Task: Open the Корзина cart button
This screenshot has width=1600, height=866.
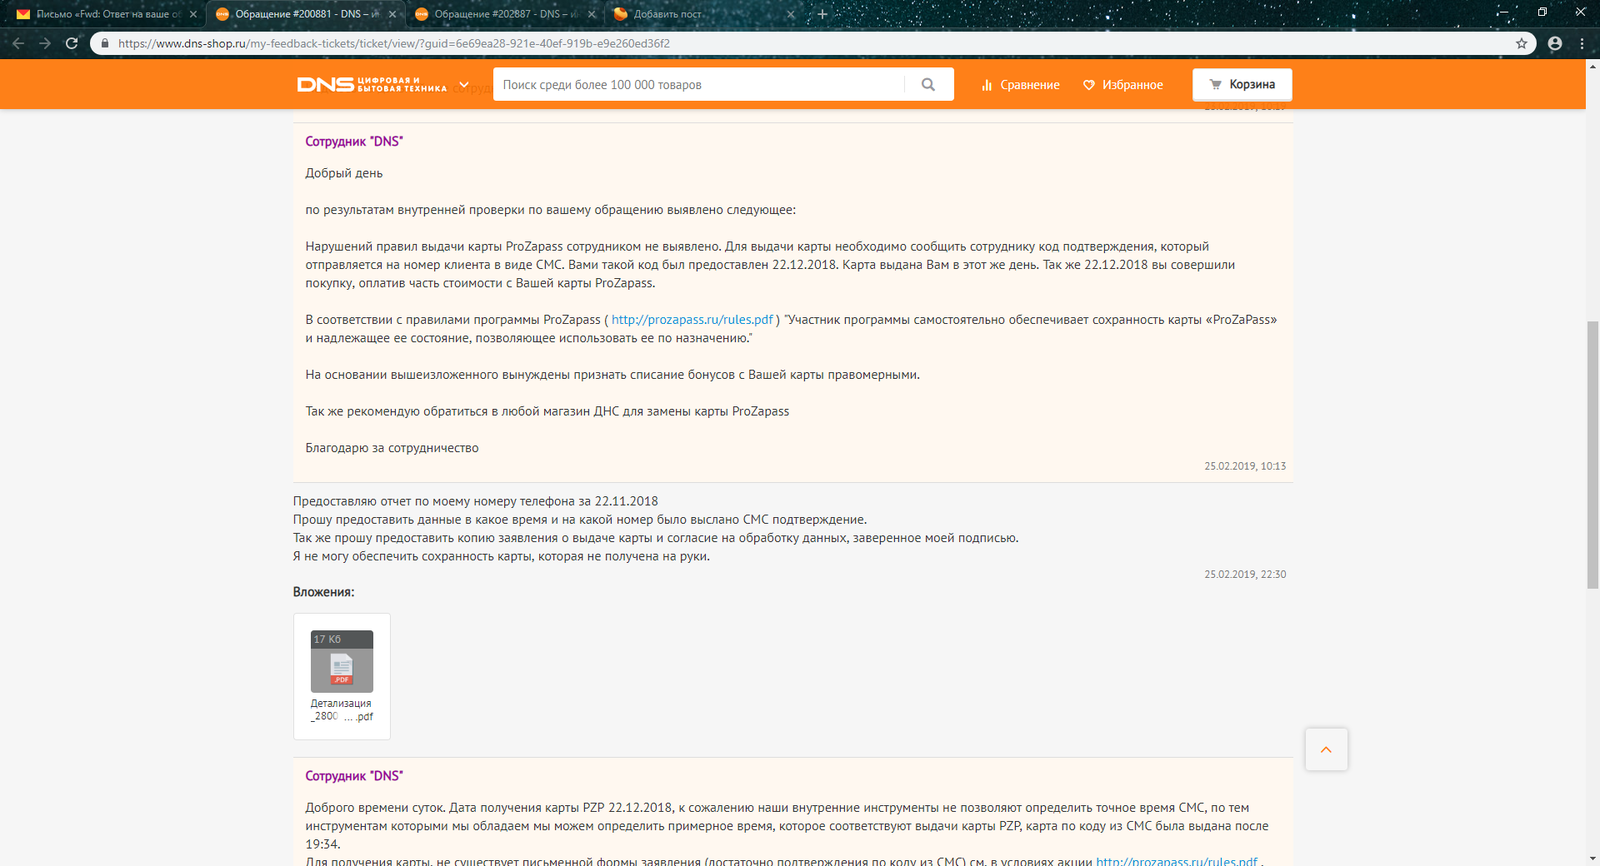Action: 1242,85
